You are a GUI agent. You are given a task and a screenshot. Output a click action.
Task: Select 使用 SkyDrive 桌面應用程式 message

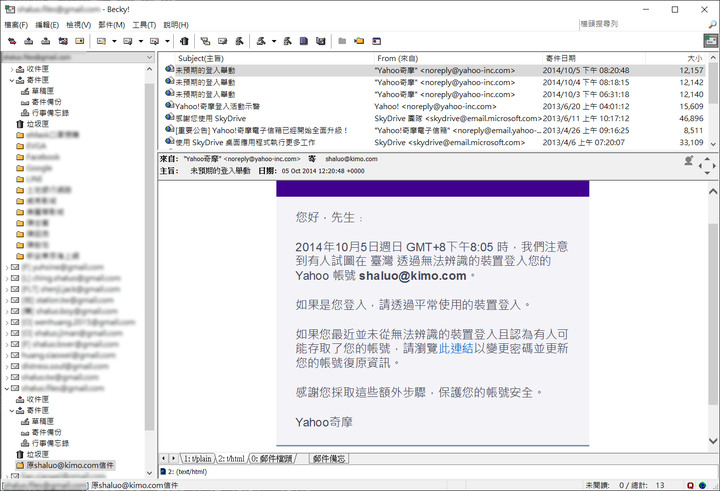432,142
